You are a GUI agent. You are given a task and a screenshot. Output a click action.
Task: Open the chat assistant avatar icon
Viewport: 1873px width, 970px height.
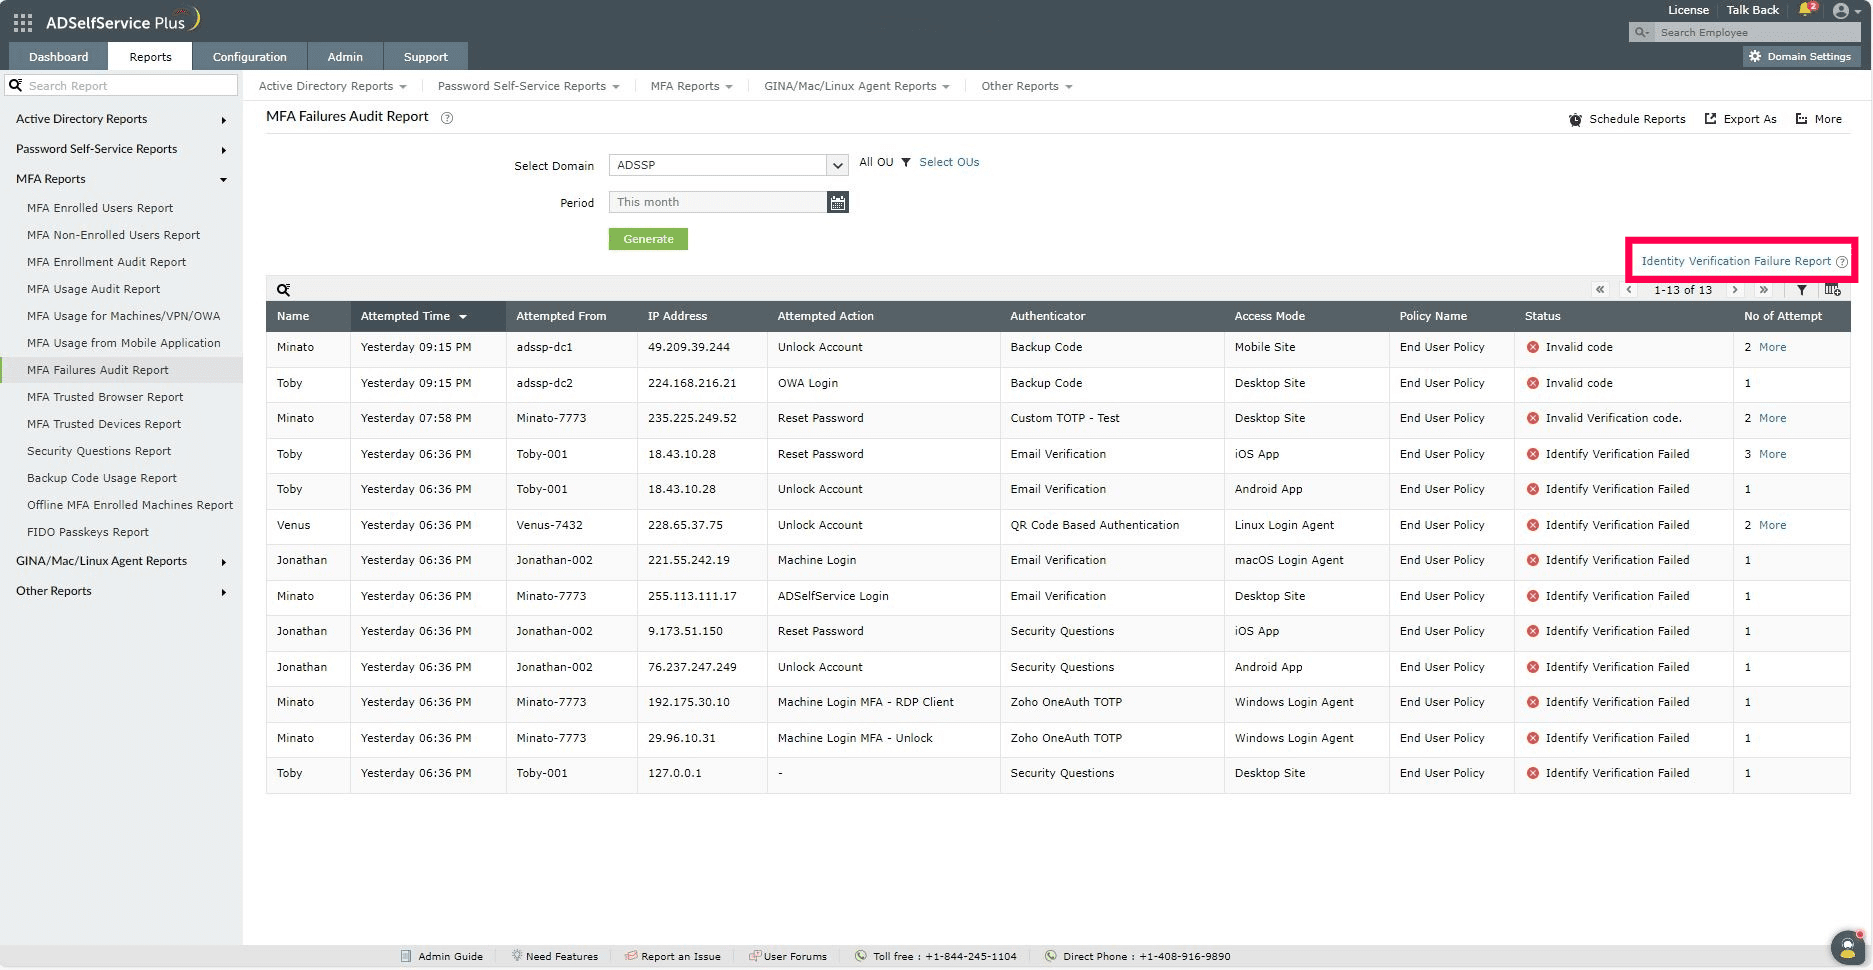pos(1846,946)
